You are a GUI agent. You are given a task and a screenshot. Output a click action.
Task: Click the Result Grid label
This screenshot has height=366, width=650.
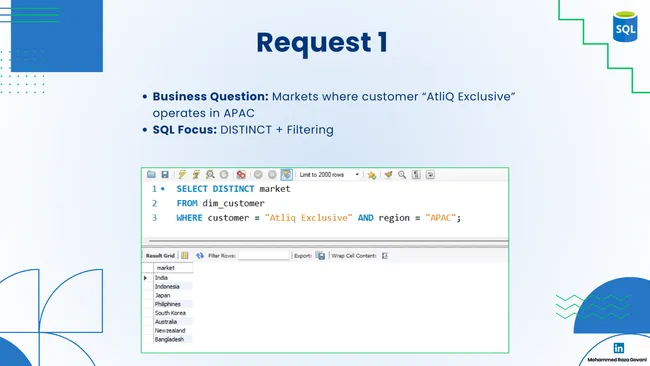(160, 256)
